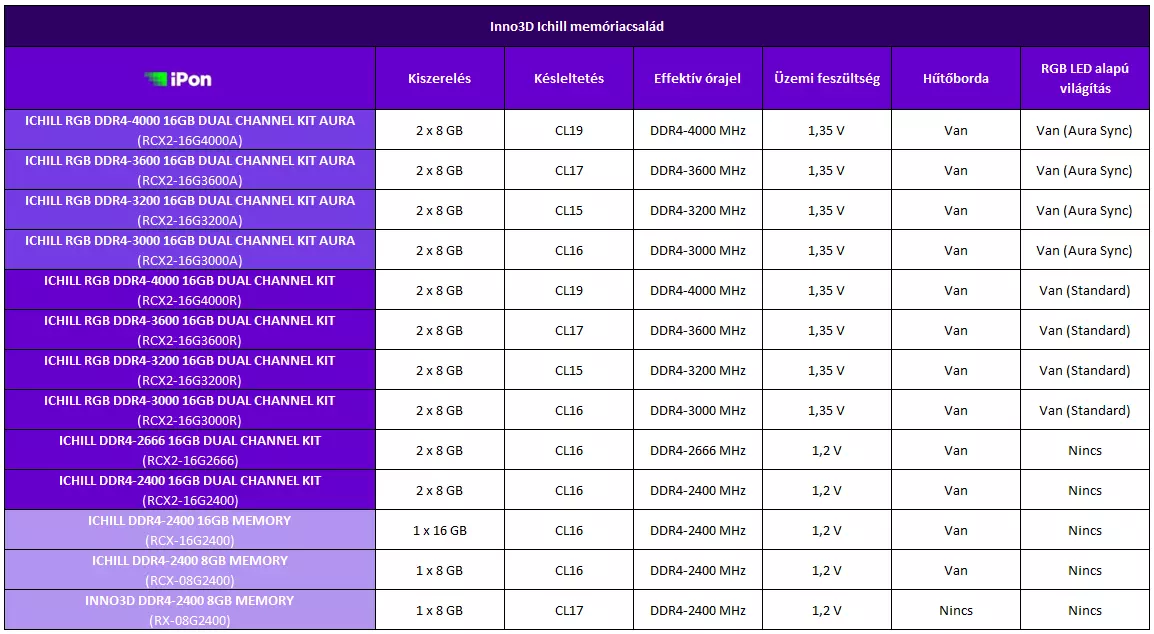Screen dimensions: 1154x634
Task: Click the Hűtőborda column header
Action: 956,78
